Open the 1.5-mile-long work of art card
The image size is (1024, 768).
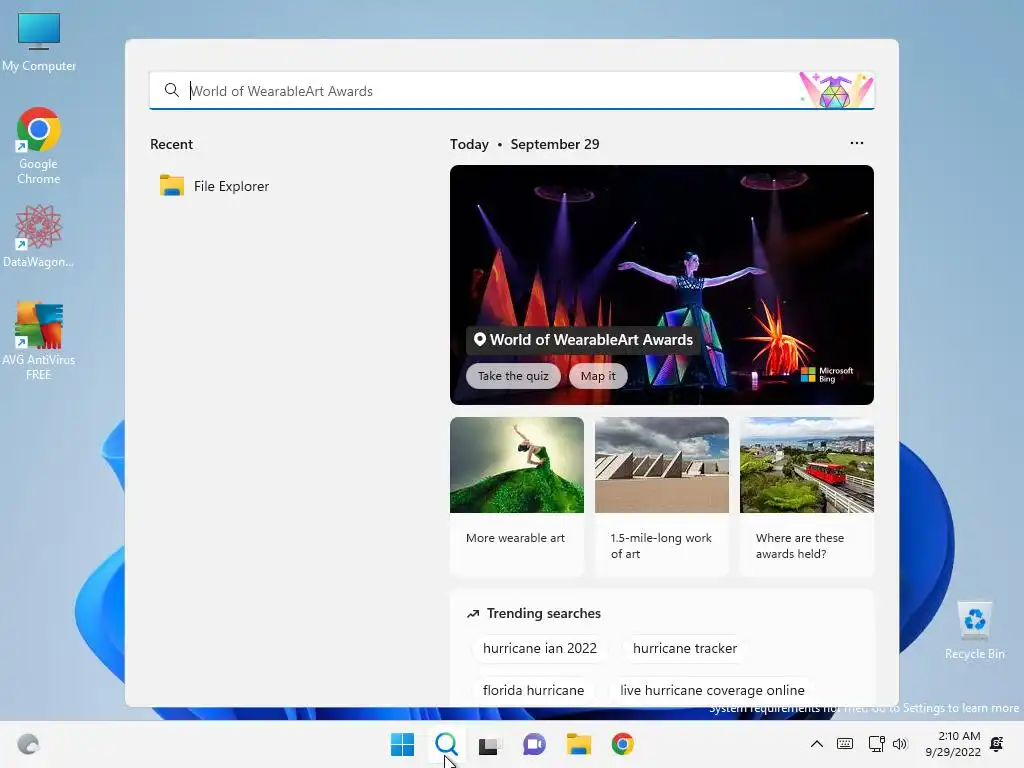coord(662,496)
